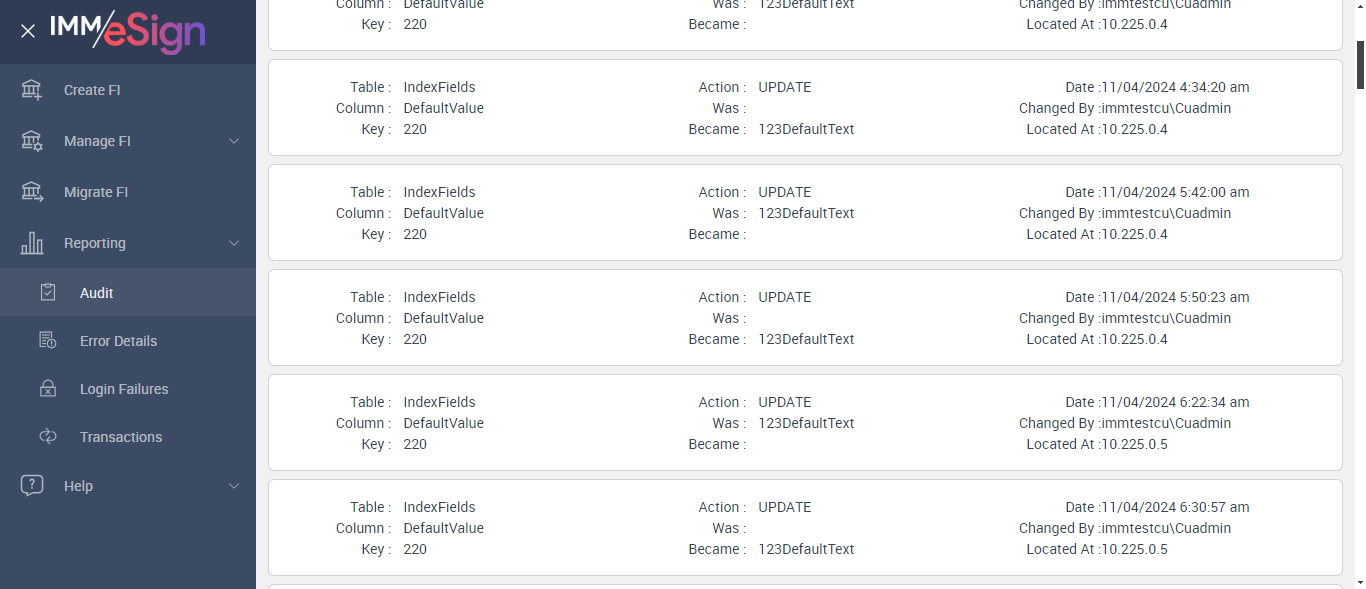Select the audit record dated 5:42:00 am
This screenshot has width=1366, height=589.
coord(805,213)
